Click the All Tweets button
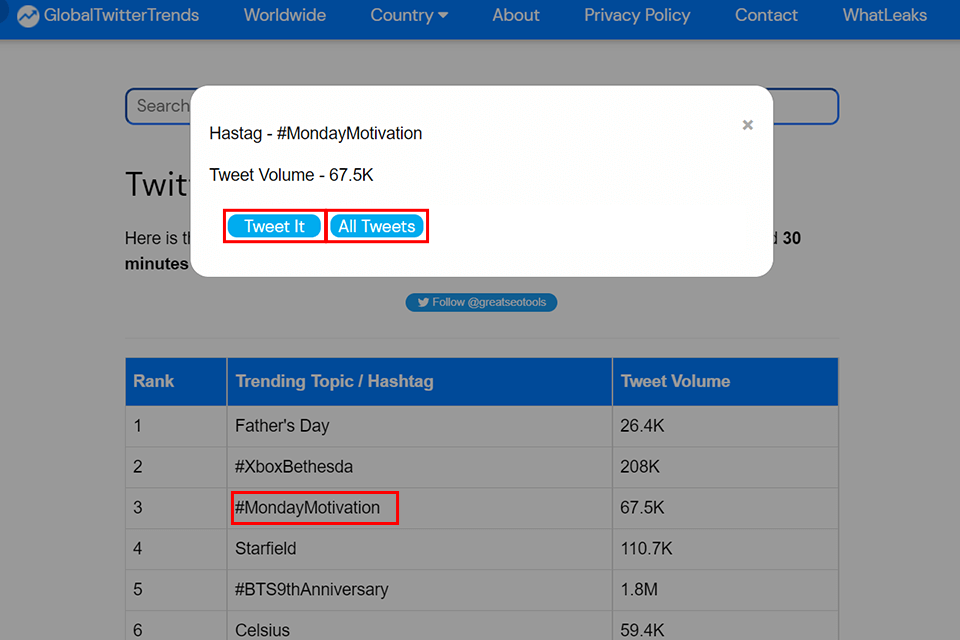The width and height of the screenshot is (960, 640). 377,226
